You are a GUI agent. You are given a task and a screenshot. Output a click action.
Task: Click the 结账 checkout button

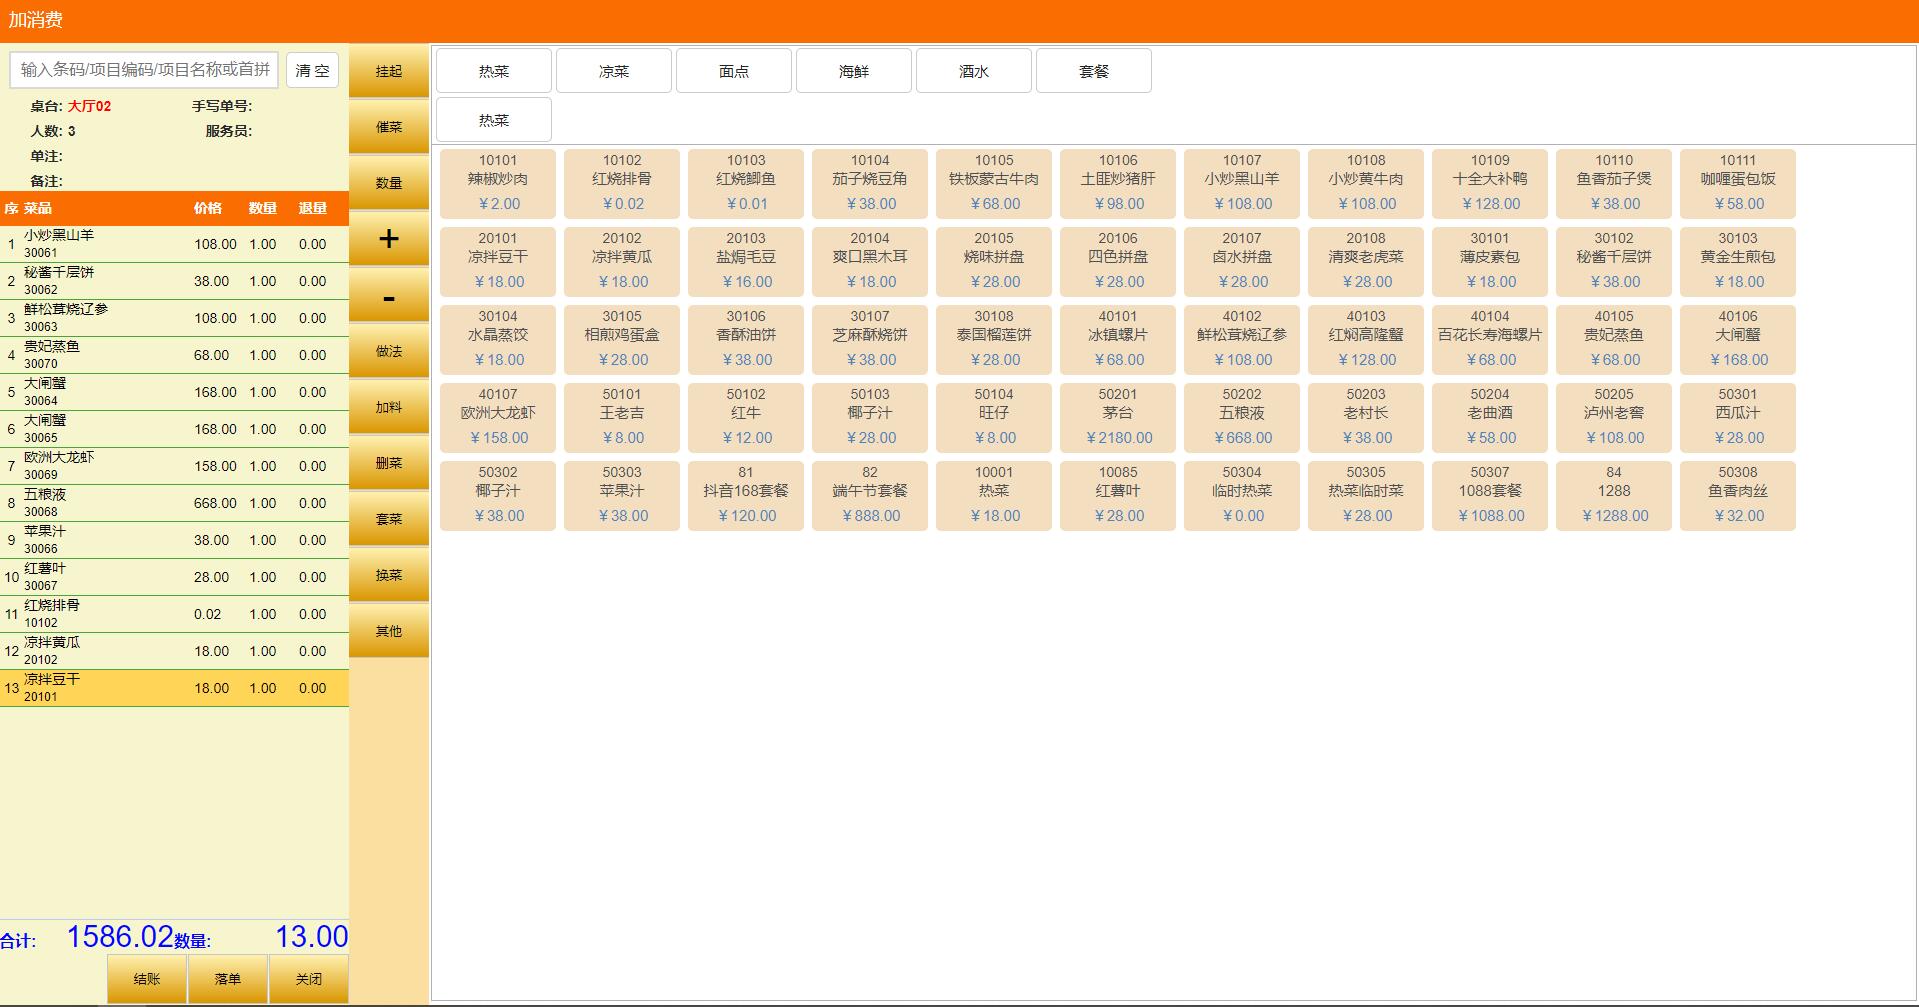pyautogui.click(x=147, y=979)
